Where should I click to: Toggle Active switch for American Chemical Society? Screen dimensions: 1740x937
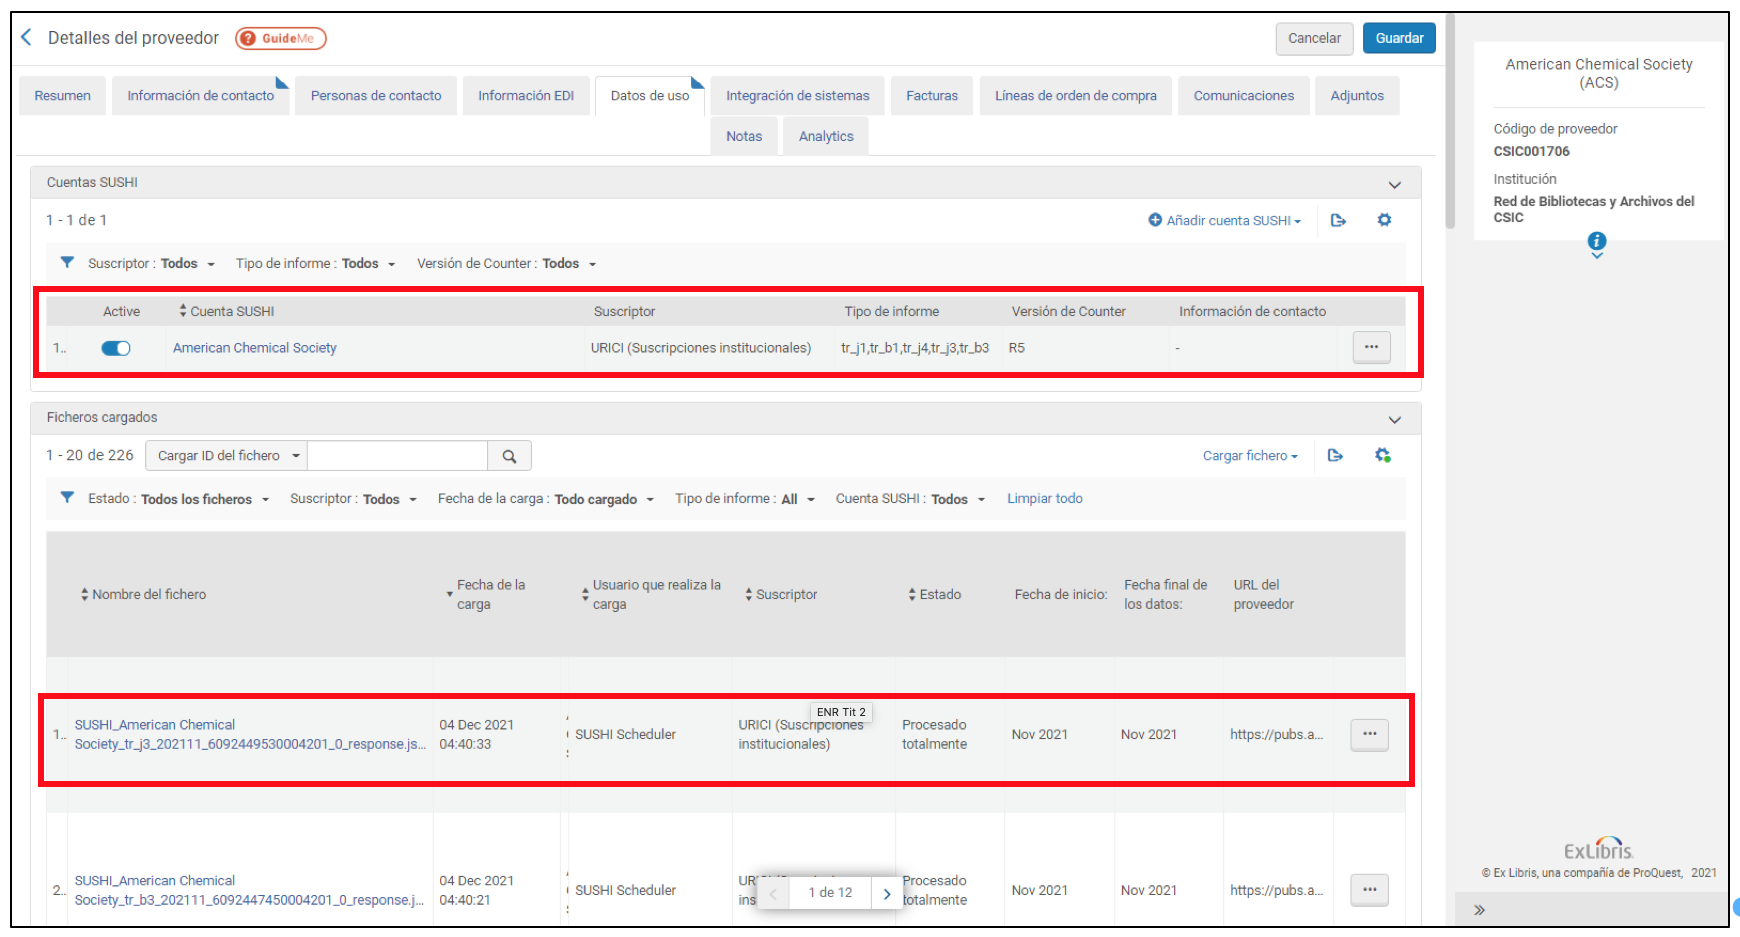coord(116,348)
